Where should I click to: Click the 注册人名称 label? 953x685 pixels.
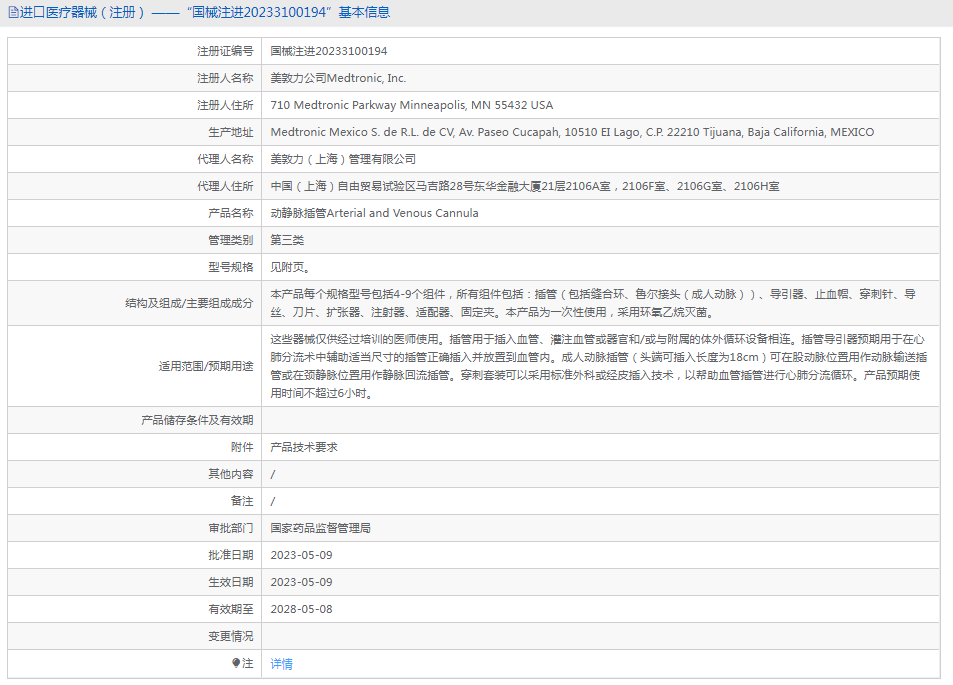pos(225,78)
